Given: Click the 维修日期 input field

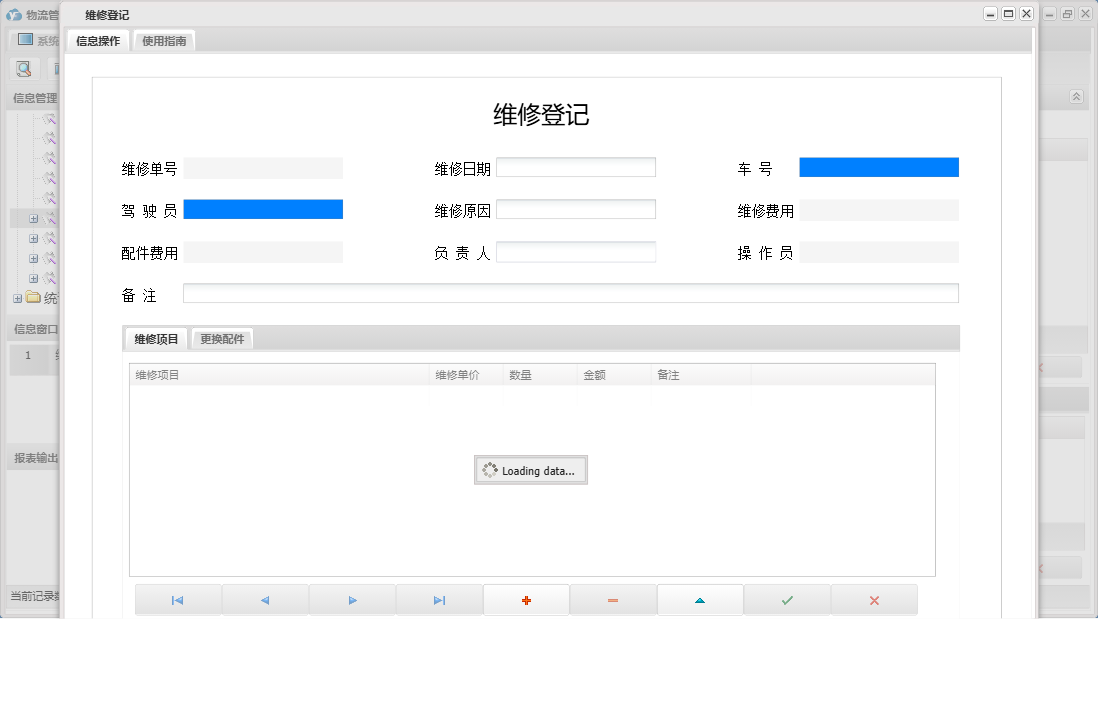Looking at the screenshot, I should 576,166.
